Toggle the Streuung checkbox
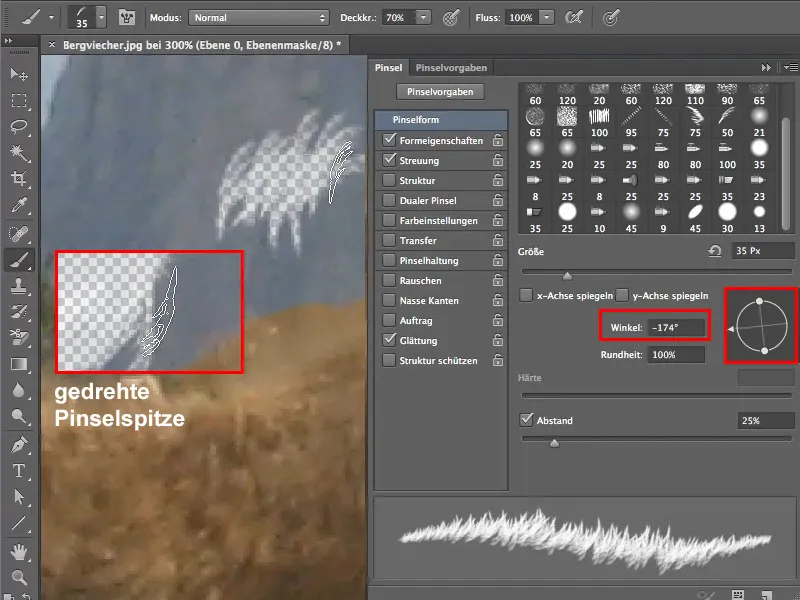 389,160
